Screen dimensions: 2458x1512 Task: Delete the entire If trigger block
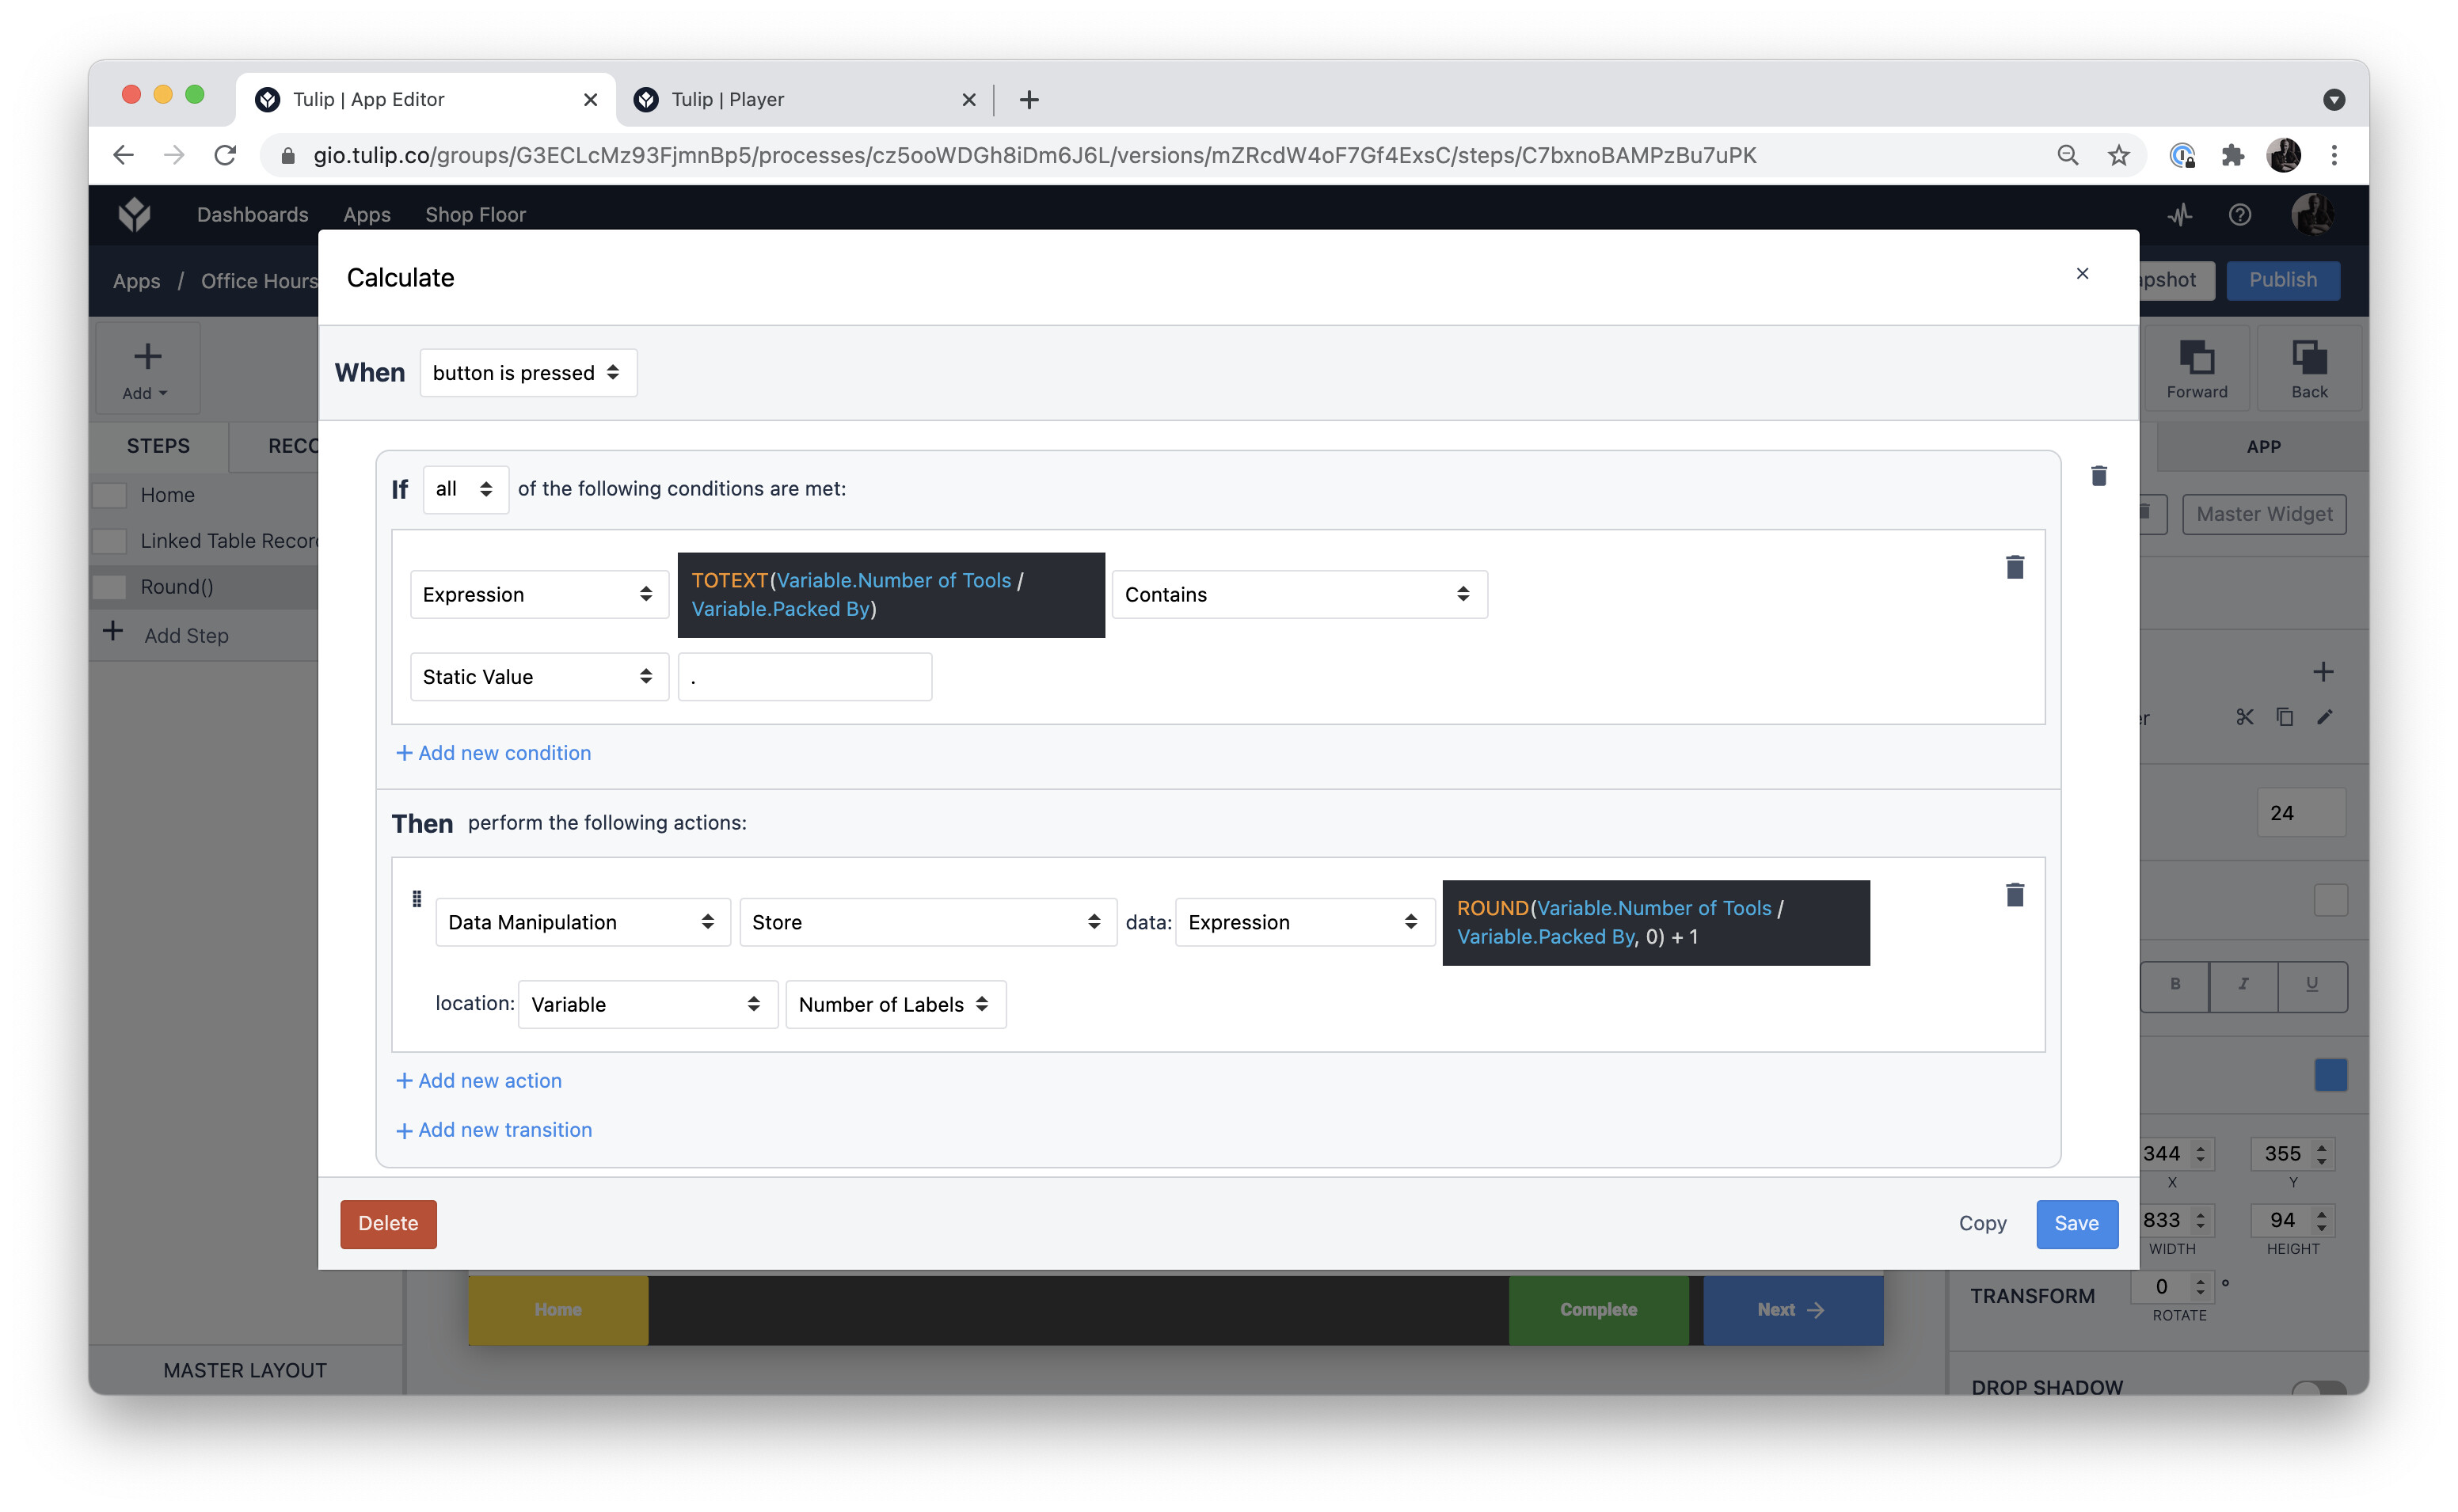pos(2098,476)
